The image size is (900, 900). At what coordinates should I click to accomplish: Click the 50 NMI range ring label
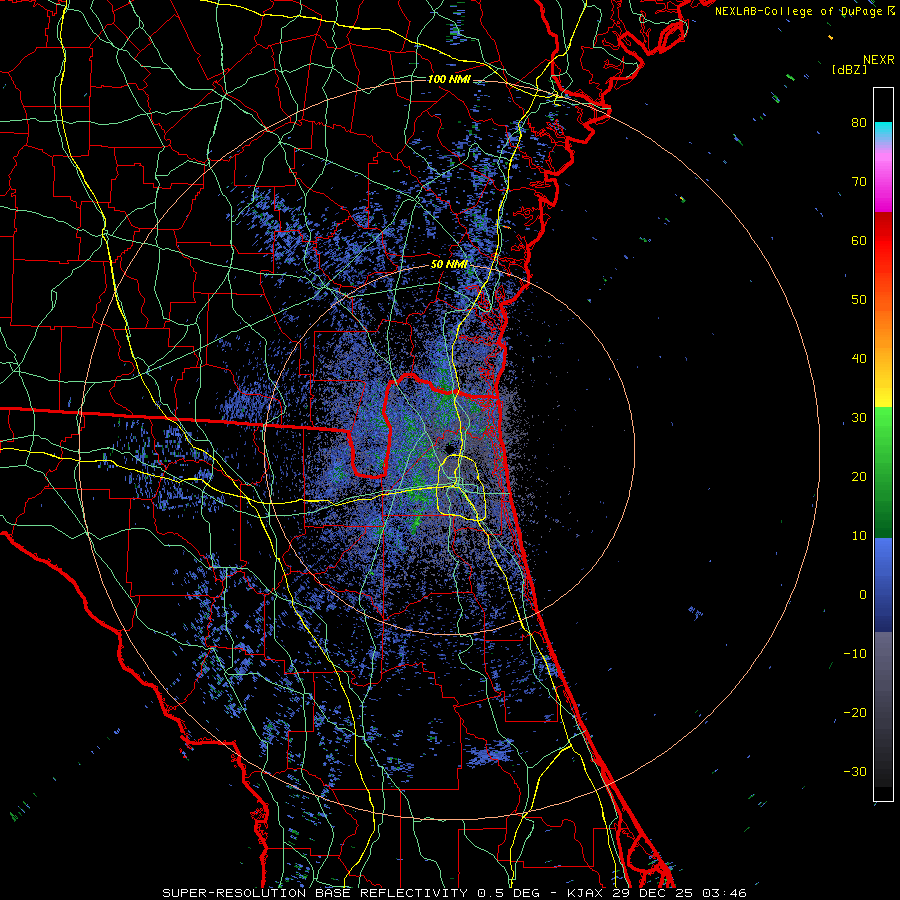pos(449,265)
